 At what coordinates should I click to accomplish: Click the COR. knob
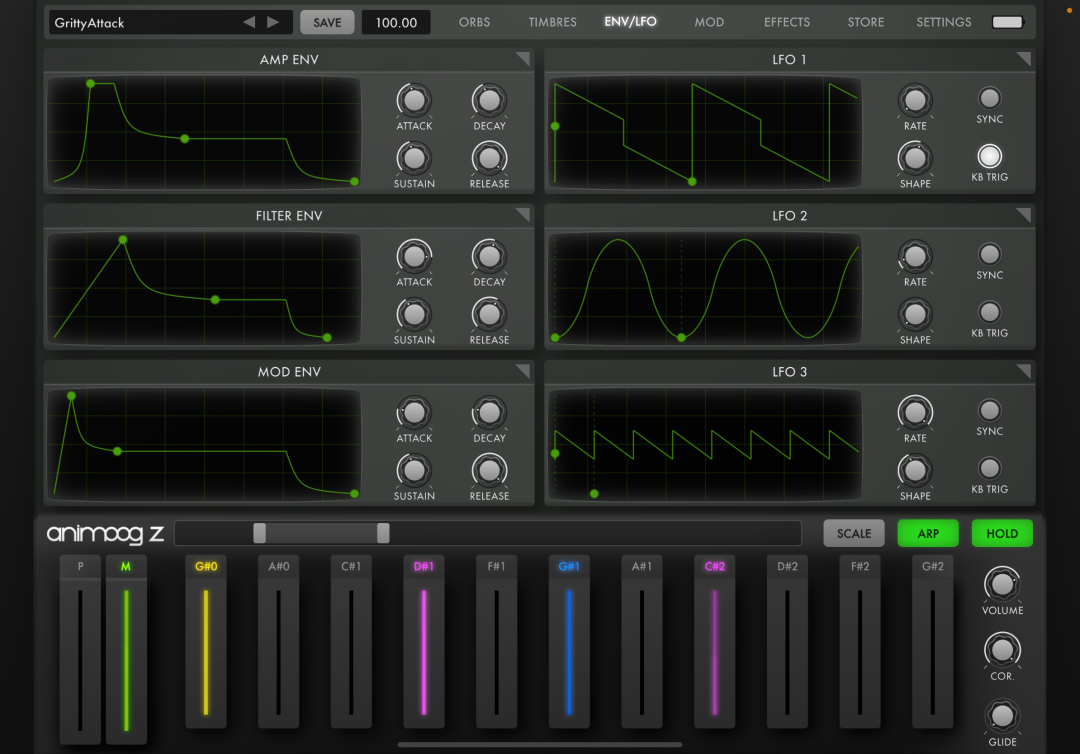pyautogui.click(x=1002, y=650)
